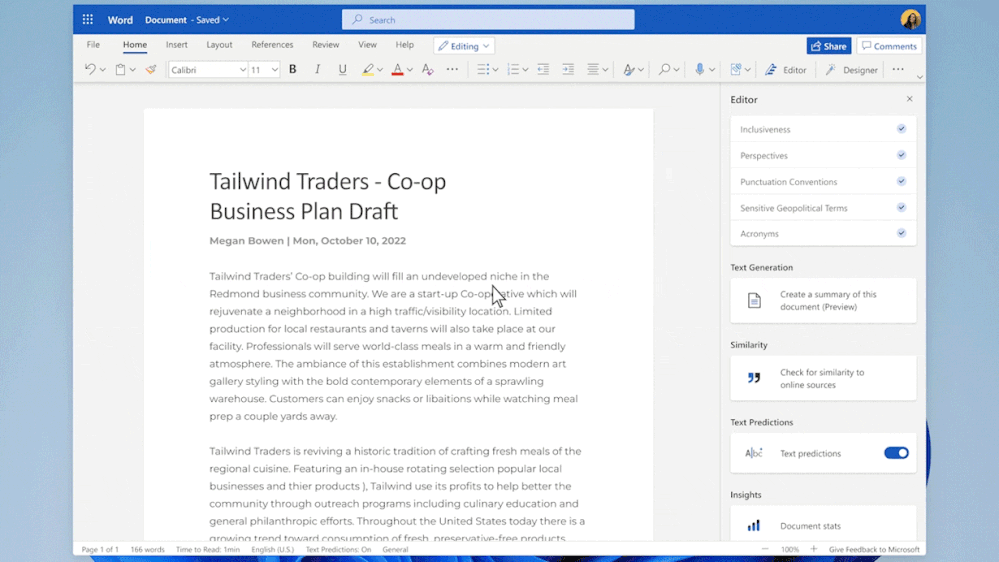Click the Increase Indent icon
The width and height of the screenshot is (999, 562).
tap(568, 69)
